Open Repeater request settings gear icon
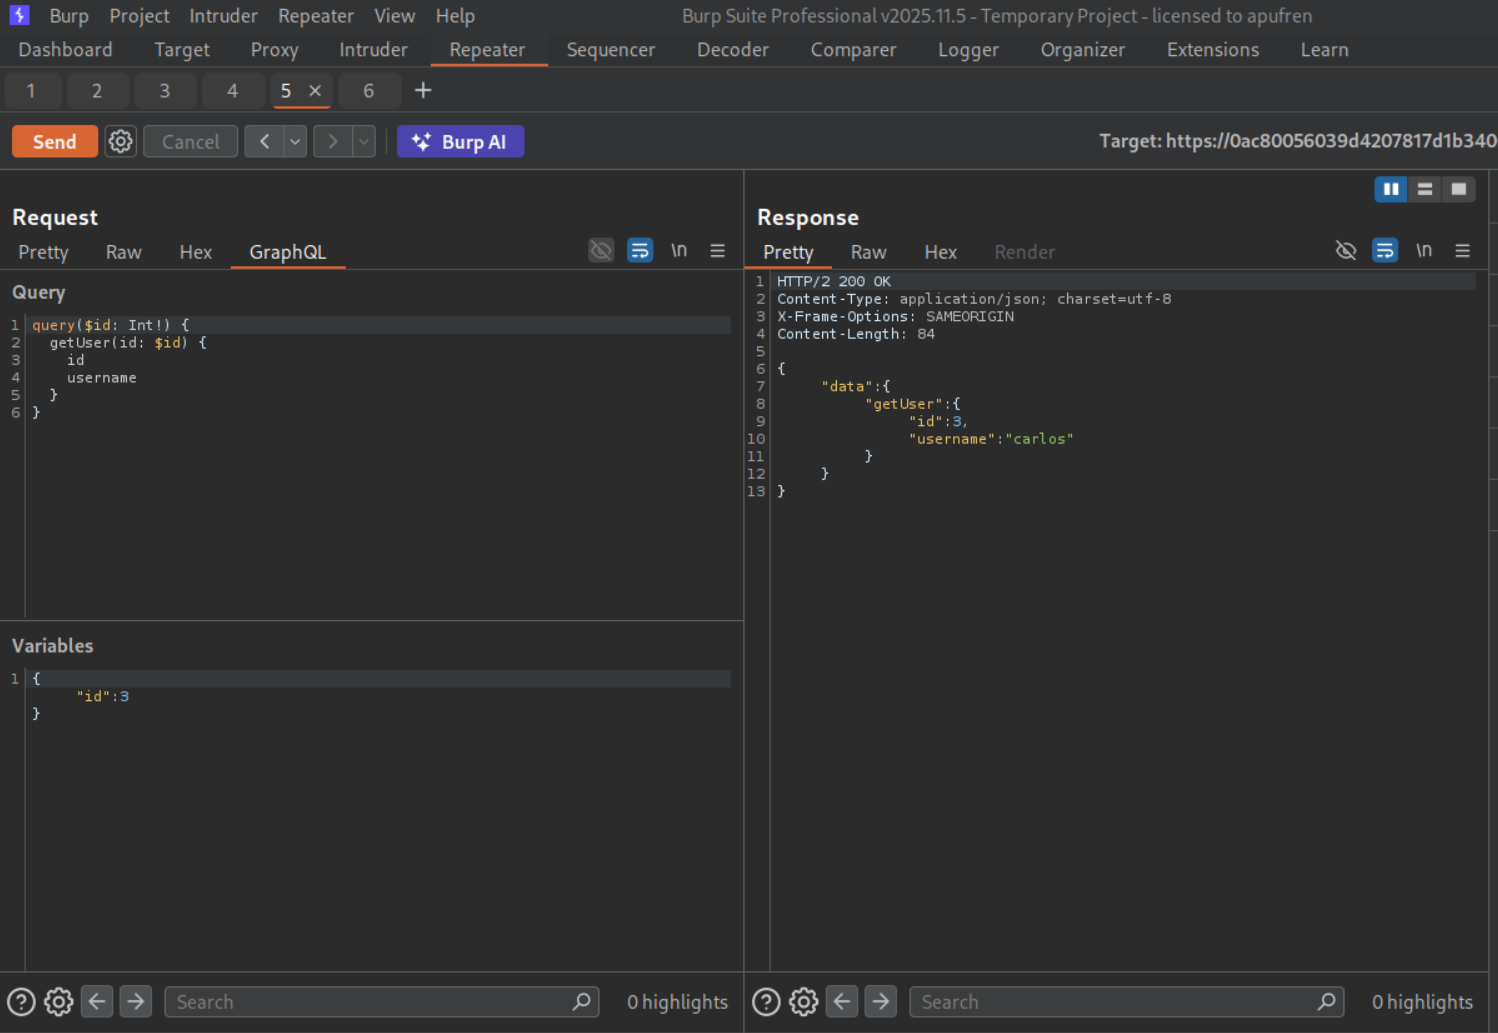This screenshot has width=1498, height=1033. pyautogui.click(x=121, y=142)
